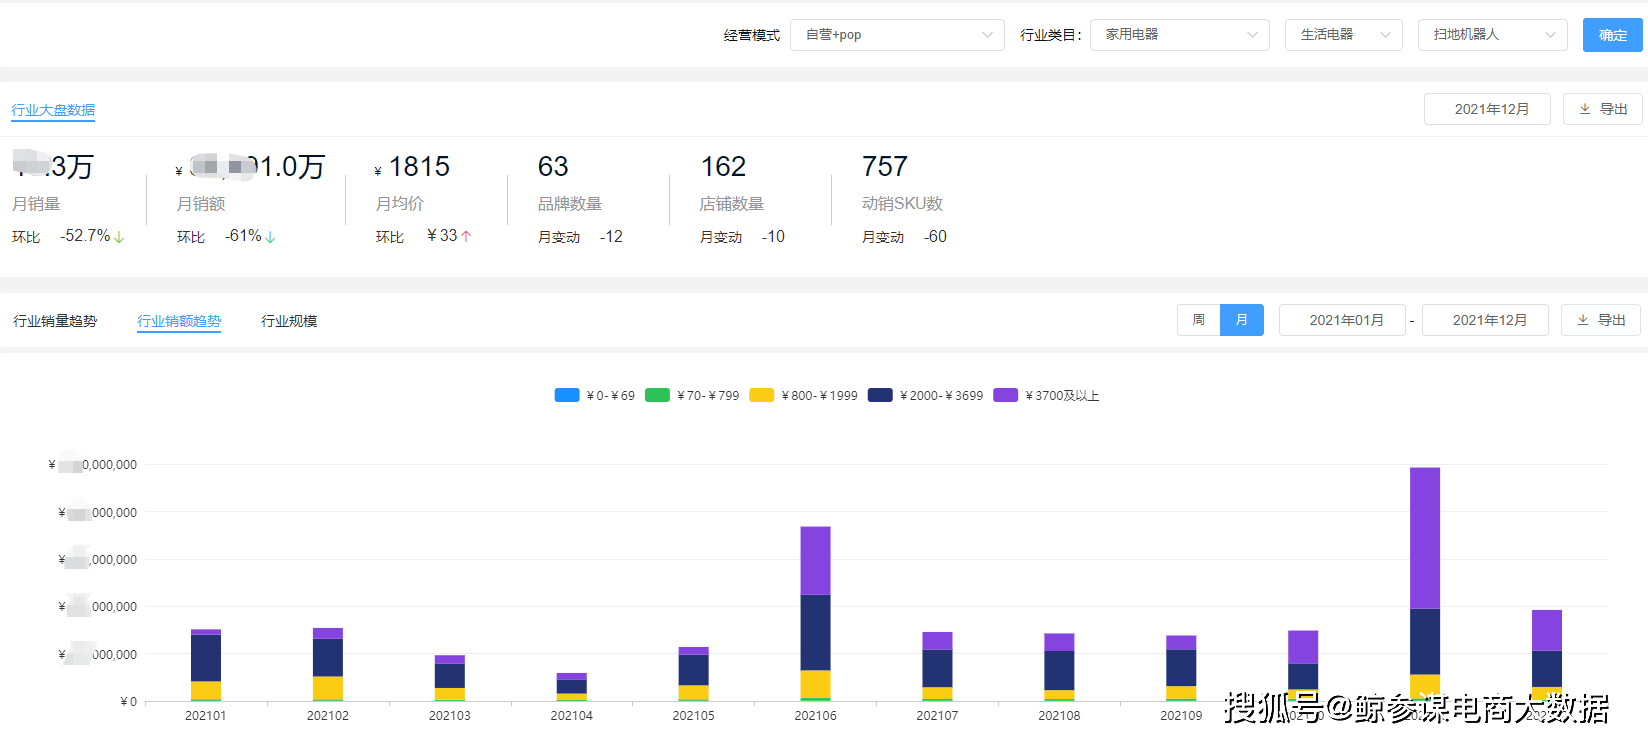
Task: Click the 202102 axis label
Action: point(328,716)
